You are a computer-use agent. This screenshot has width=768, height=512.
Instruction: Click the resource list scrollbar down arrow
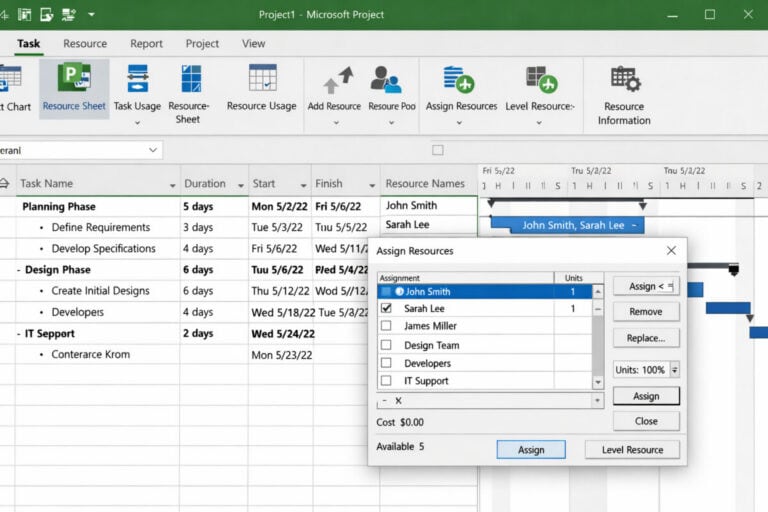click(598, 382)
